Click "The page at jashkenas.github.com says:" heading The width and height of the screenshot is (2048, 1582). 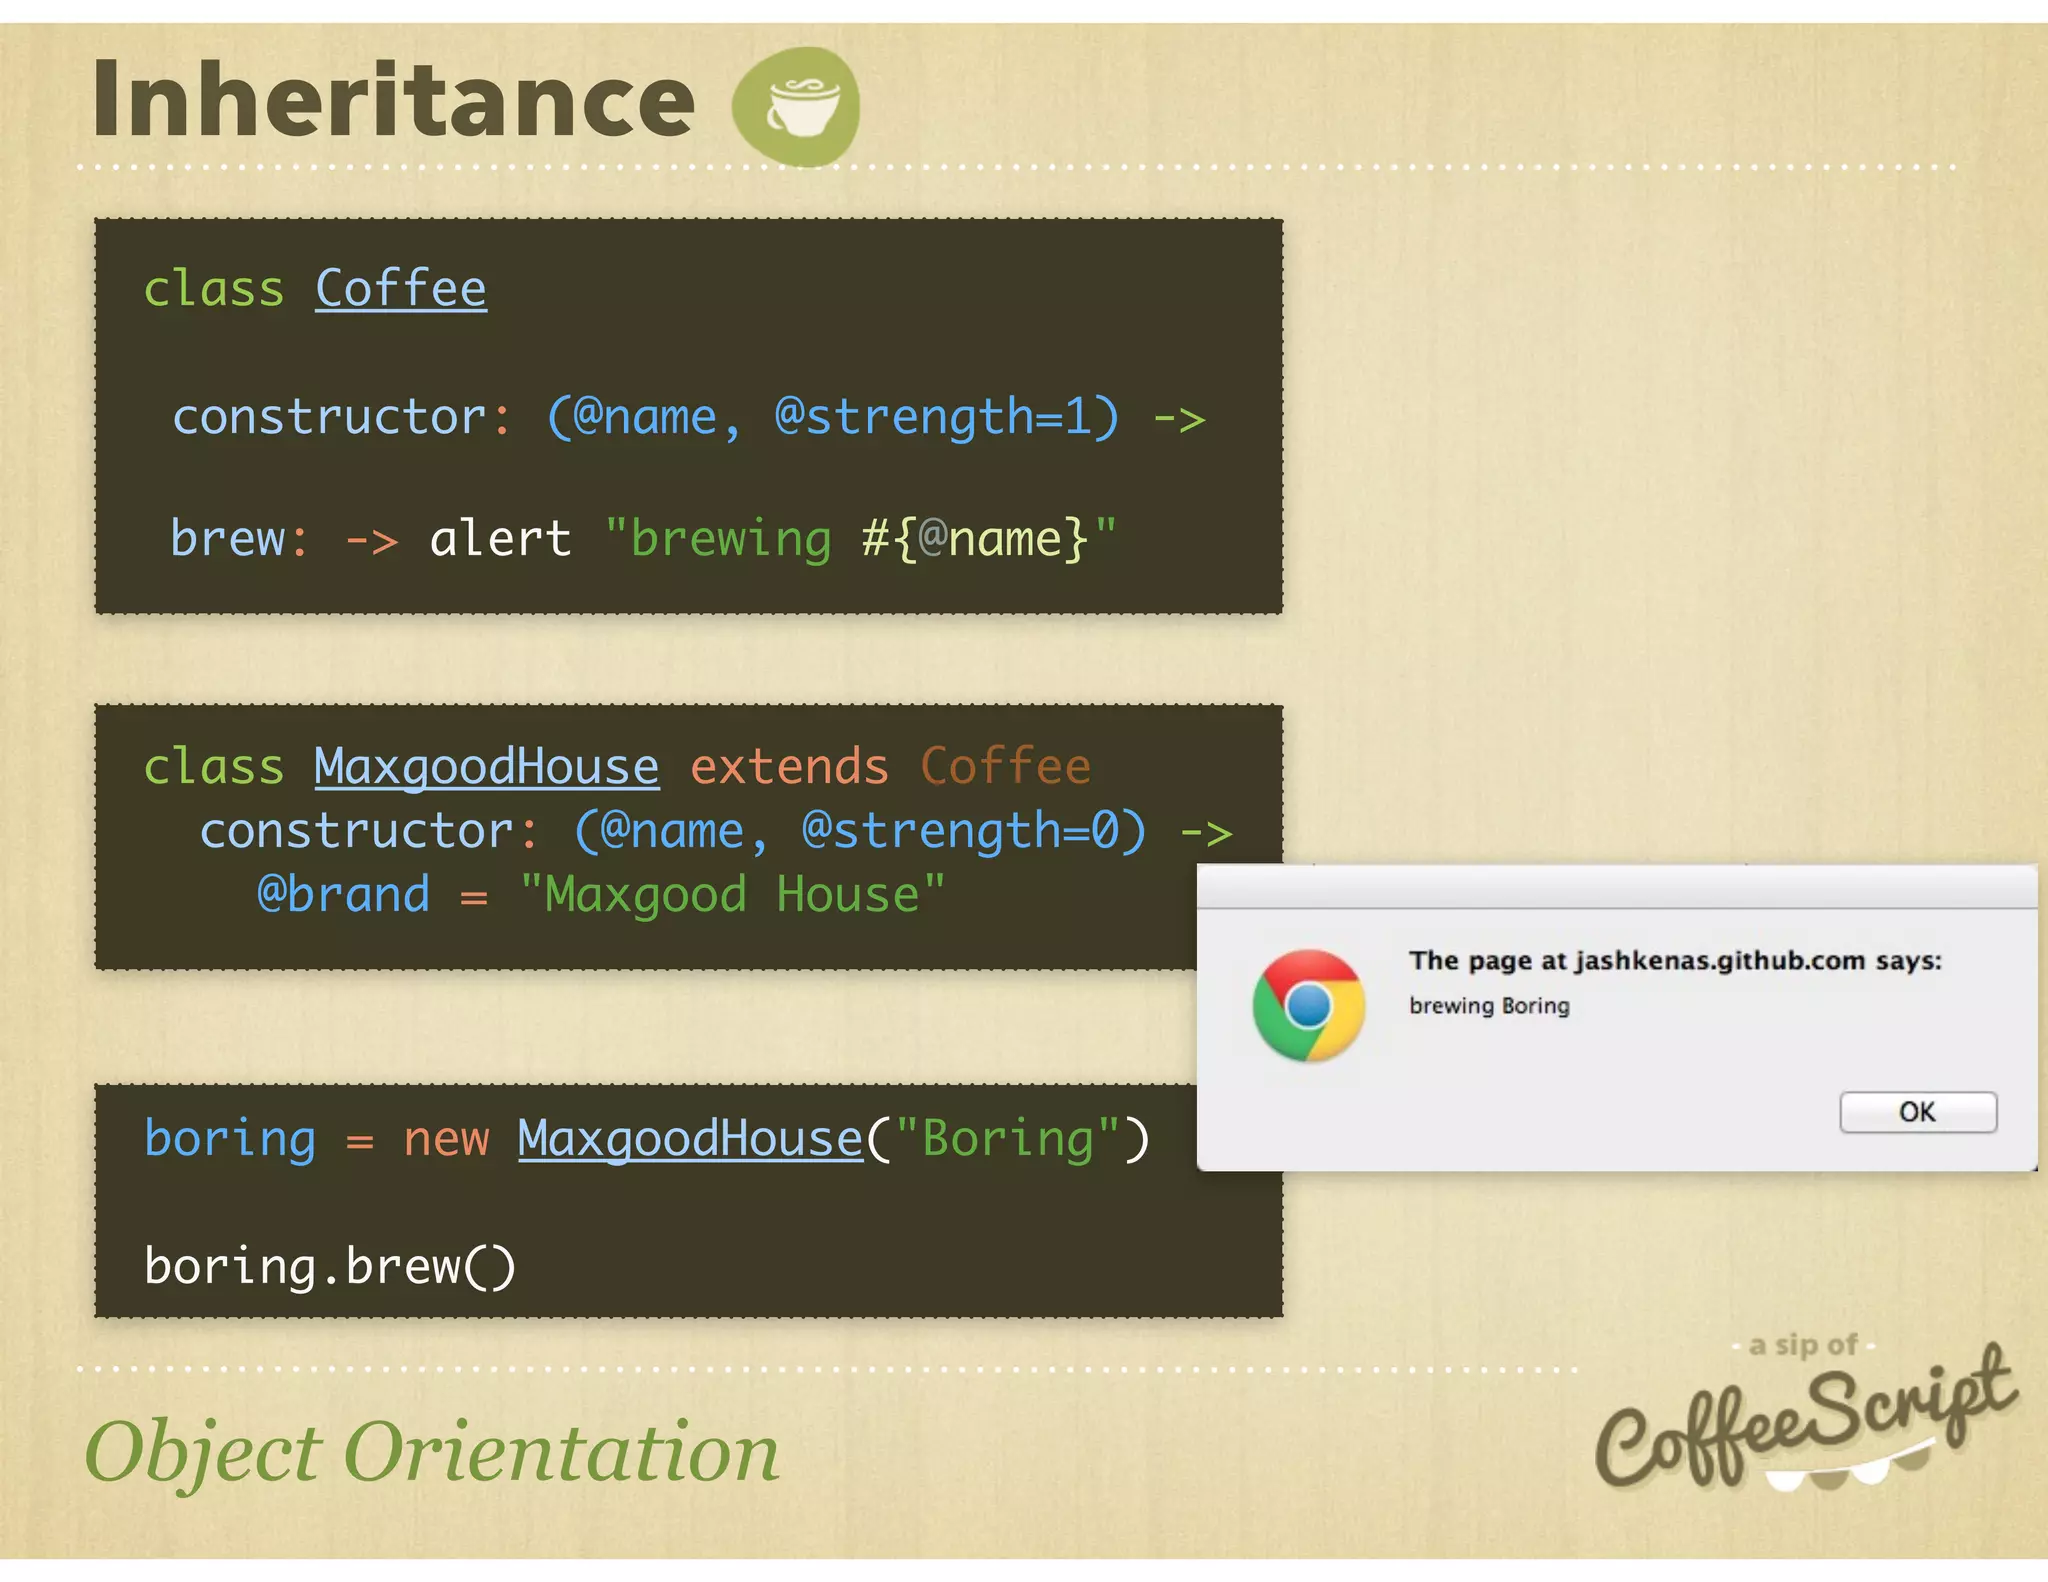point(1675,961)
